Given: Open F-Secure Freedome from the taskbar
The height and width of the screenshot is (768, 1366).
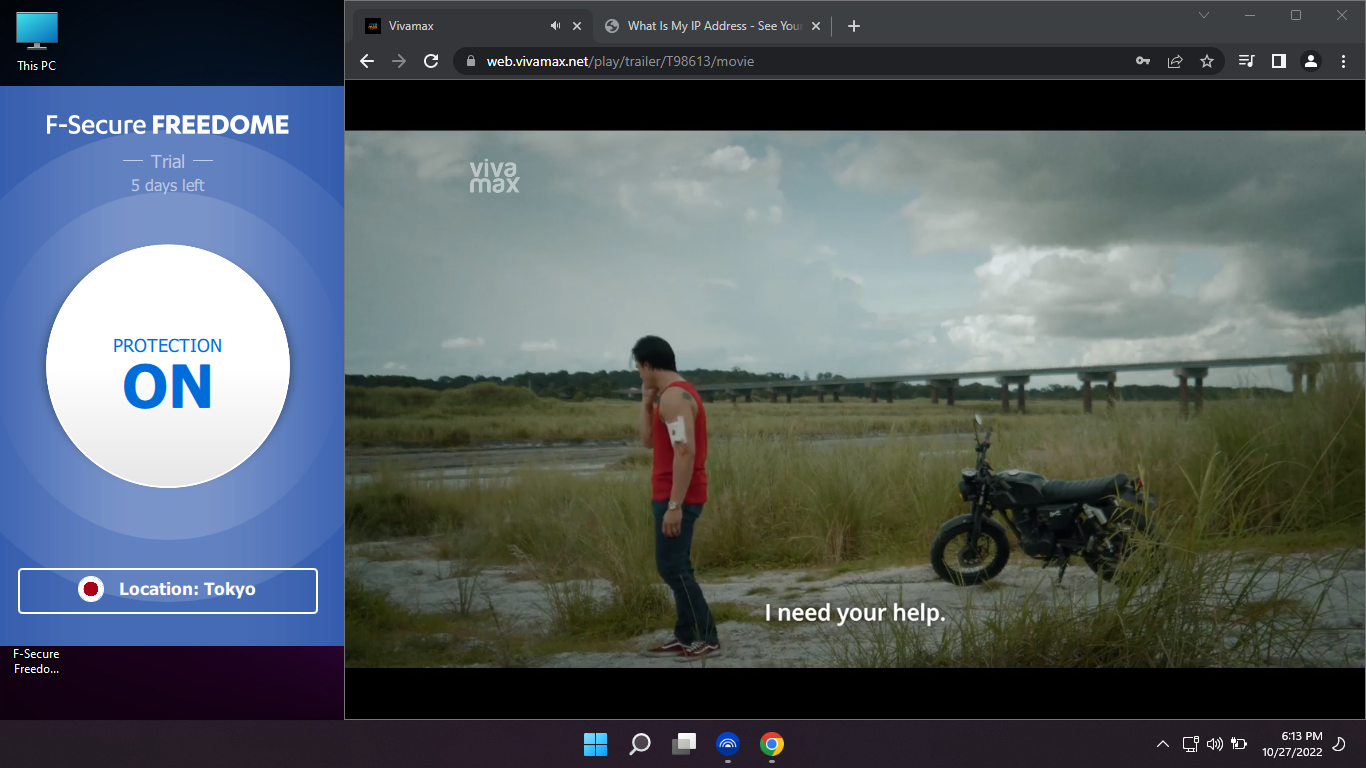Looking at the screenshot, I should coord(727,744).
